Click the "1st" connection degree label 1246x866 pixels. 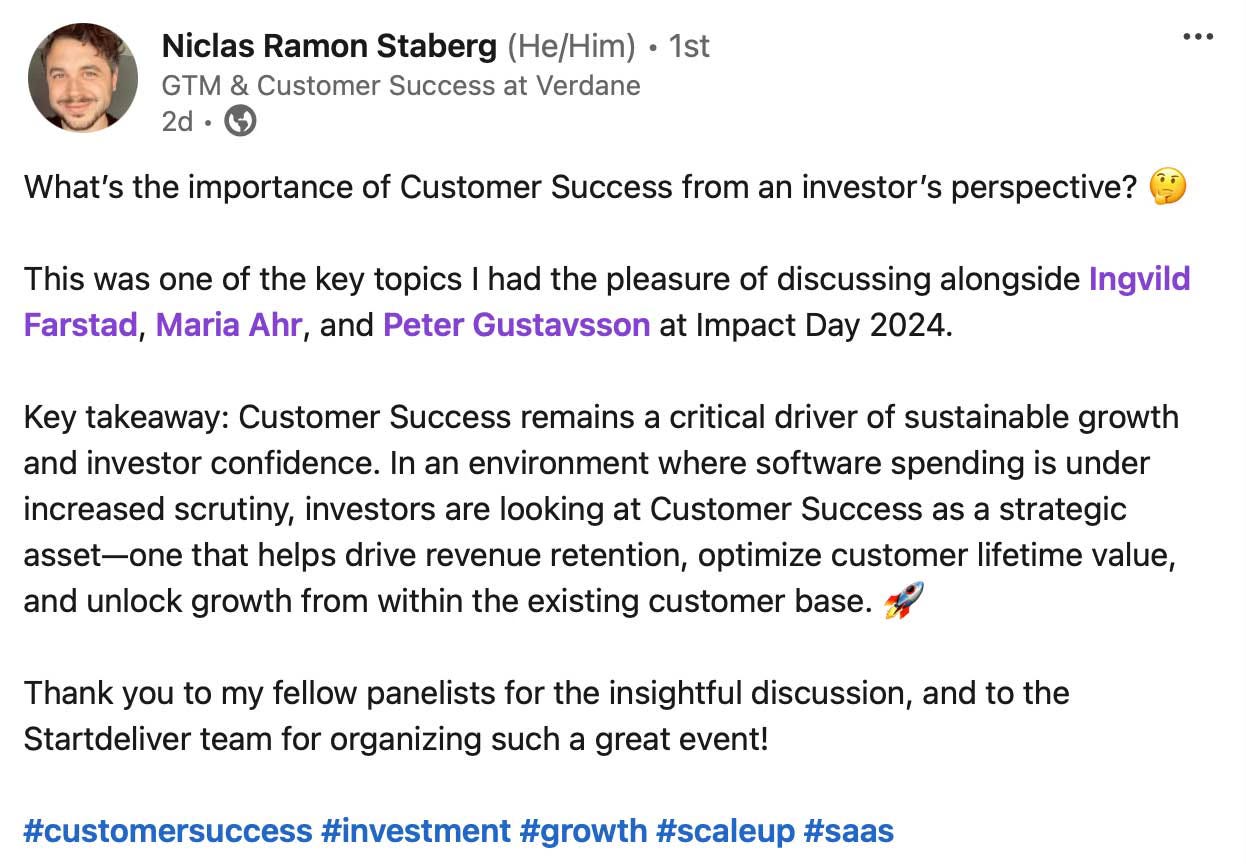point(688,46)
